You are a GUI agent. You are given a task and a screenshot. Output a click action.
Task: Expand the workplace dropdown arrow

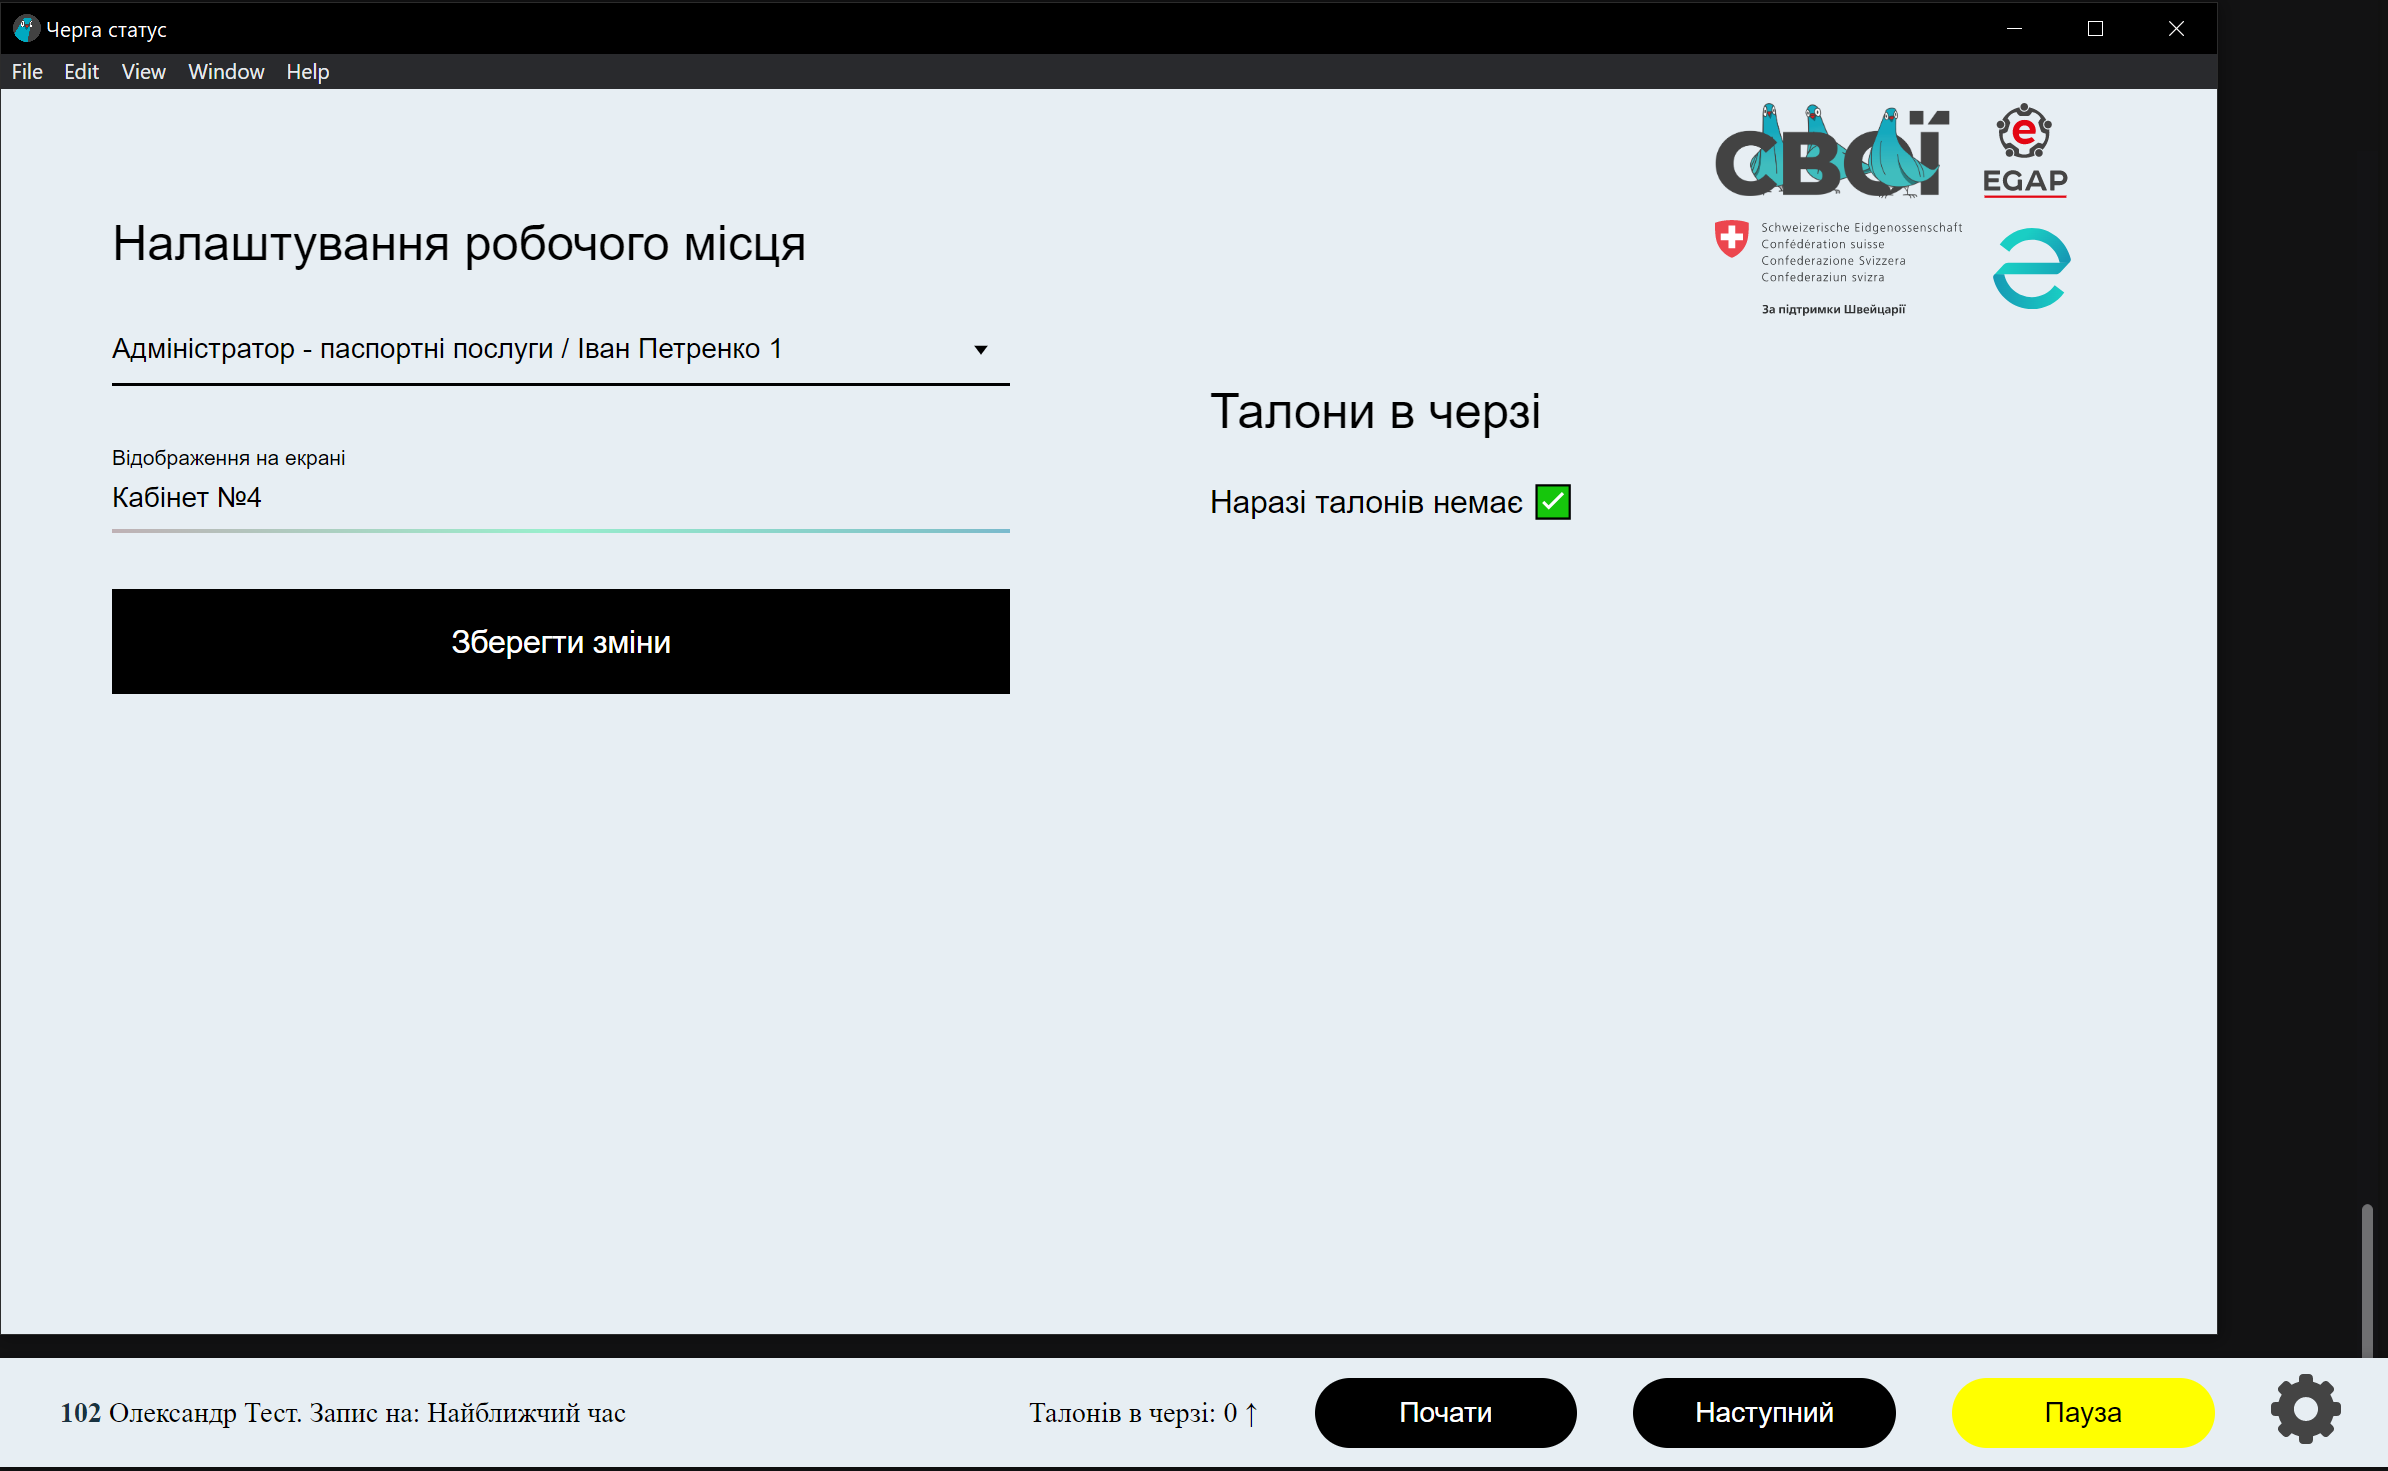[980, 349]
